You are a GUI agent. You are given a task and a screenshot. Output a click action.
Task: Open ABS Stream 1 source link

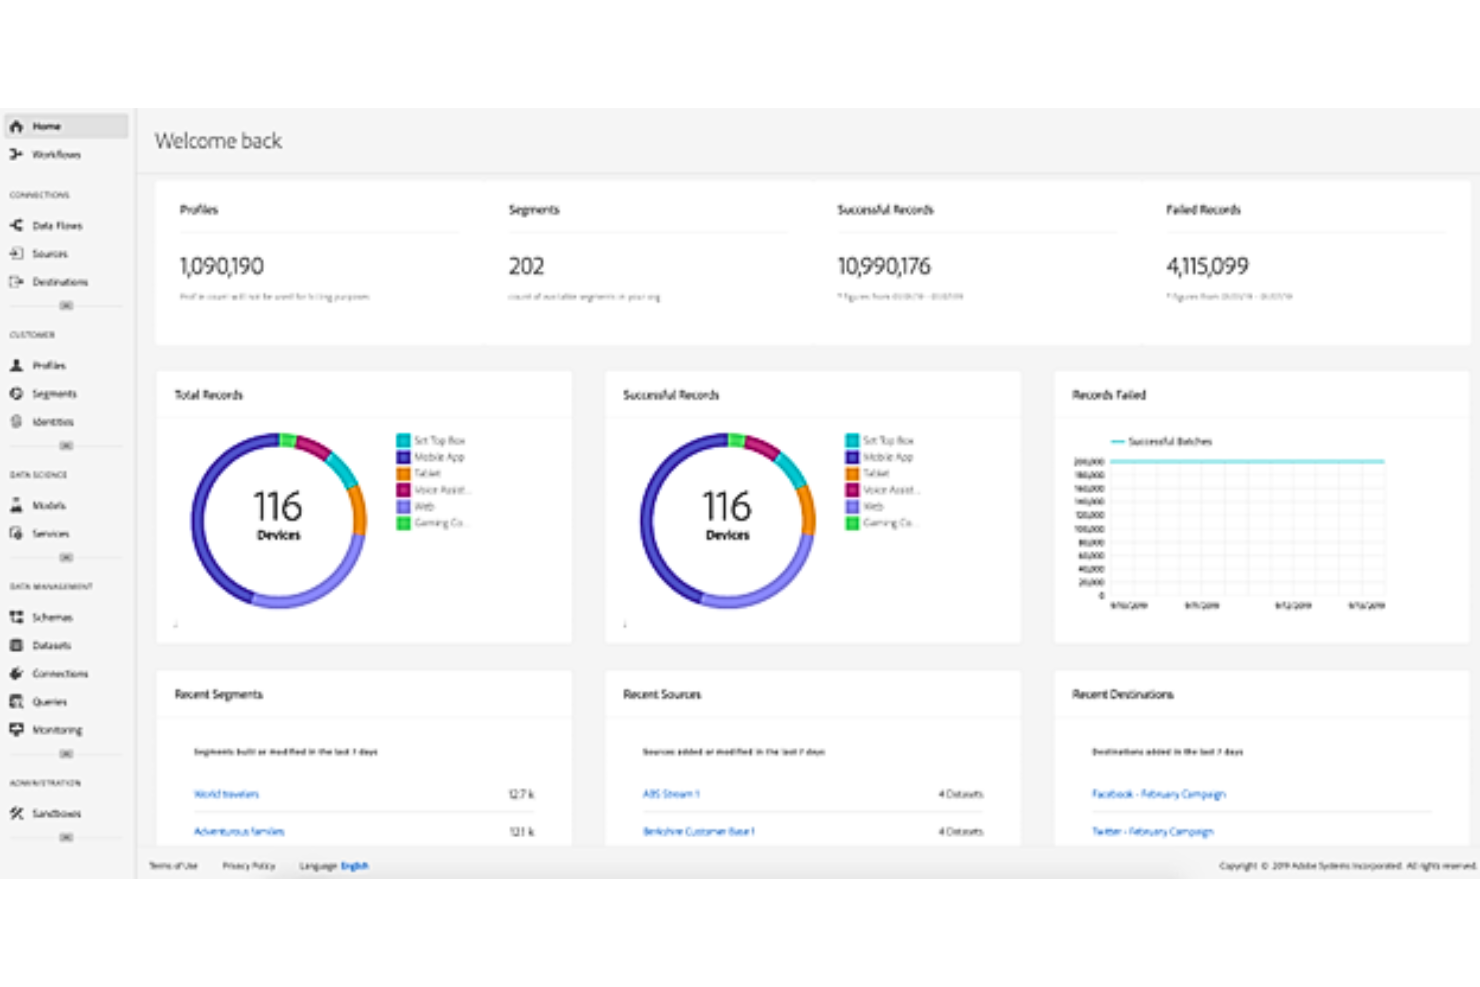coord(671,794)
